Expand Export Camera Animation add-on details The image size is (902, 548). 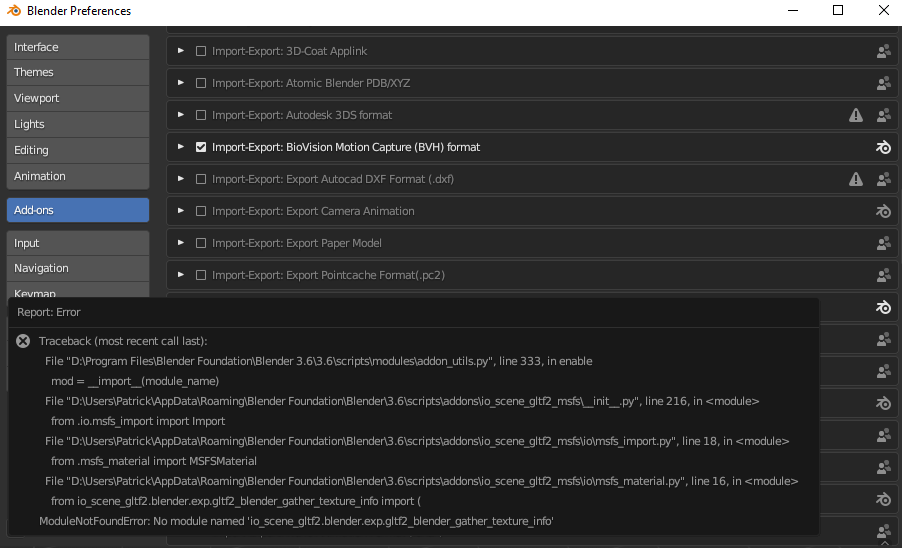(x=181, y=210)
